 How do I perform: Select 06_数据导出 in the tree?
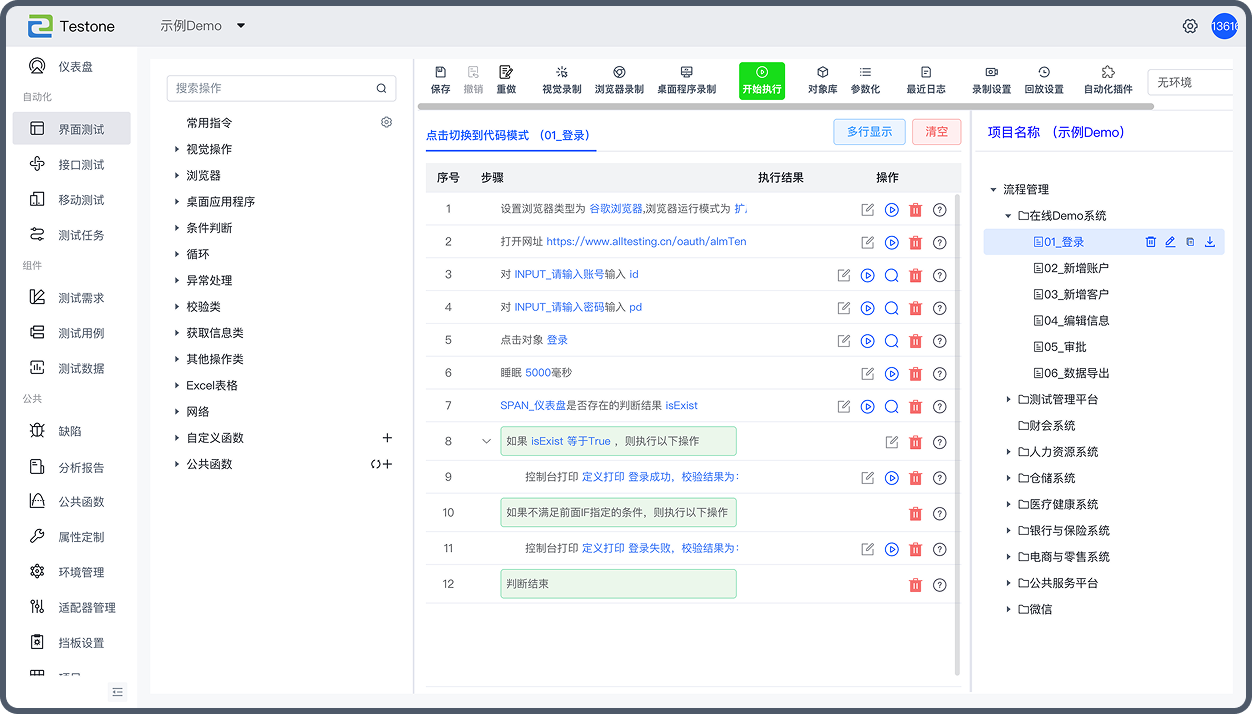click(x=1076, y=373)
